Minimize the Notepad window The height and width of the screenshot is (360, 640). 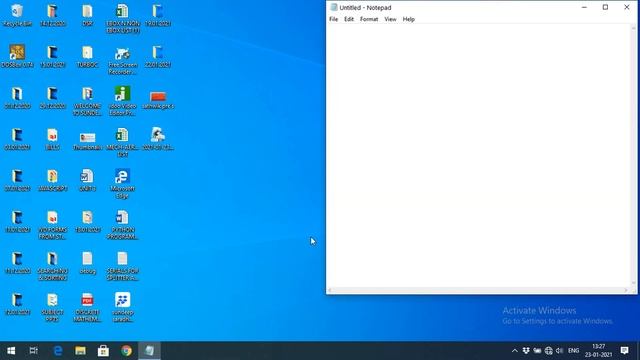coord(584,7)
